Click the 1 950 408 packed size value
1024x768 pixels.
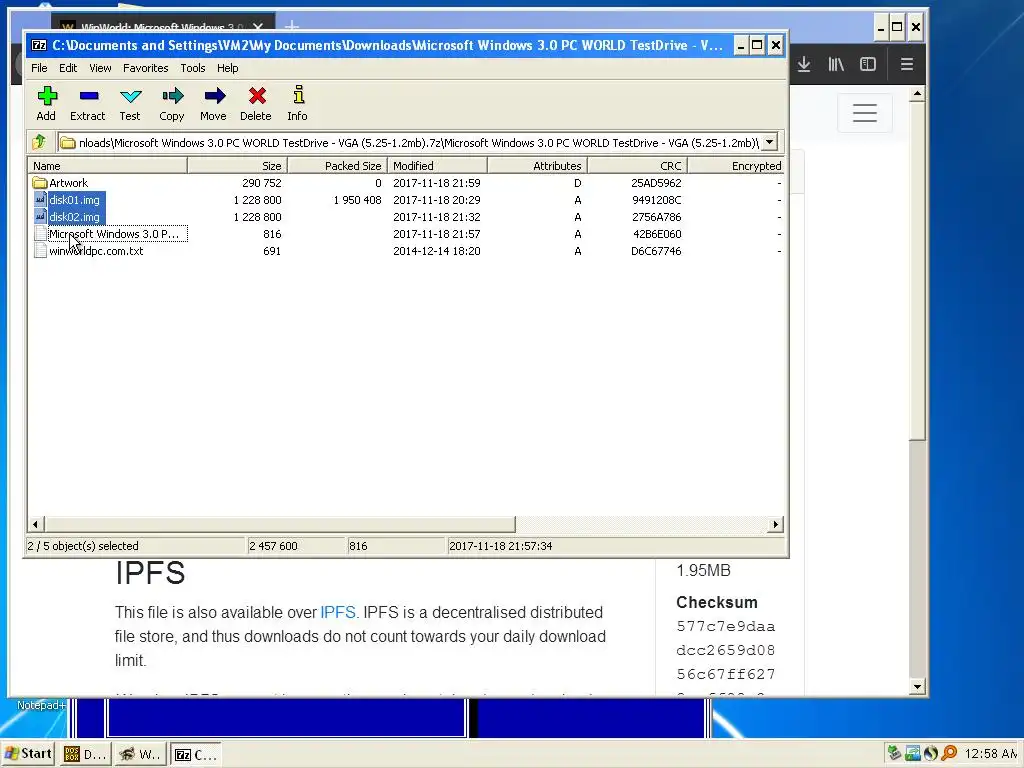pos(357,200)
